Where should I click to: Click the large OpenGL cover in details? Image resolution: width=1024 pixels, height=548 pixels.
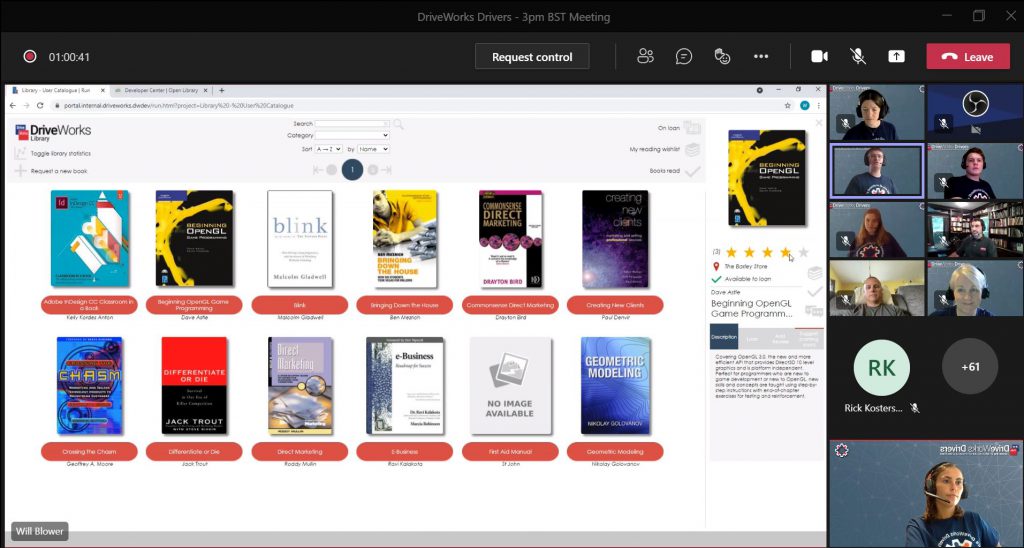[767, 178]
